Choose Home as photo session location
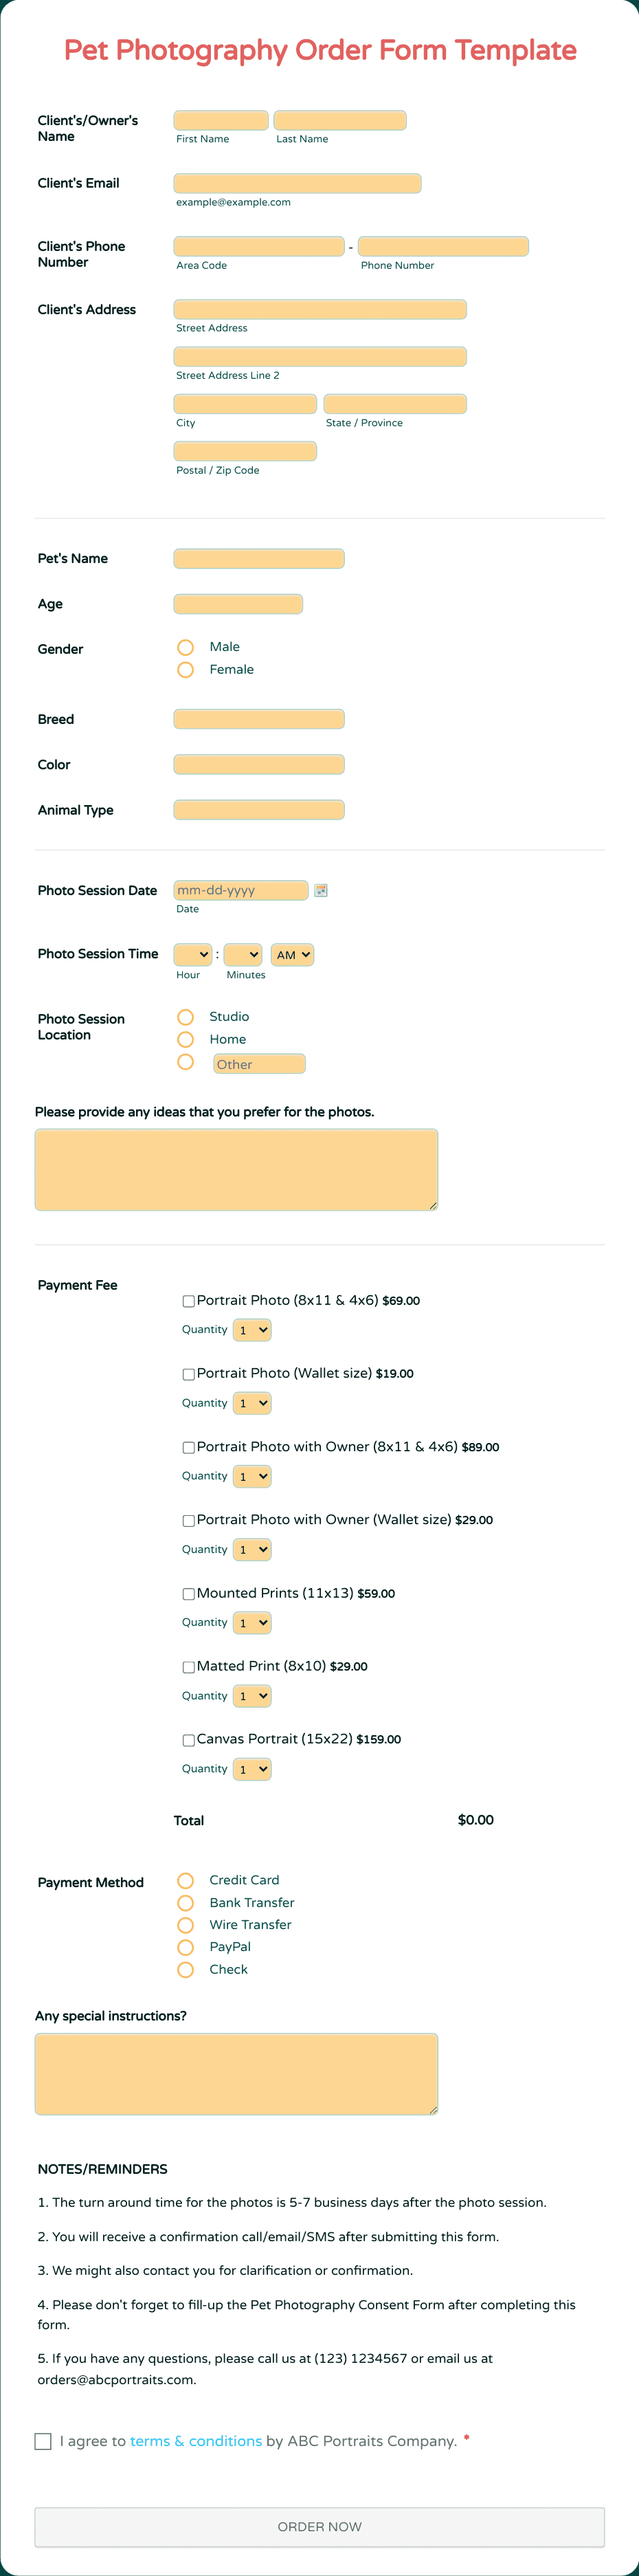The image size is (639, 2576). click(186, 1040)
